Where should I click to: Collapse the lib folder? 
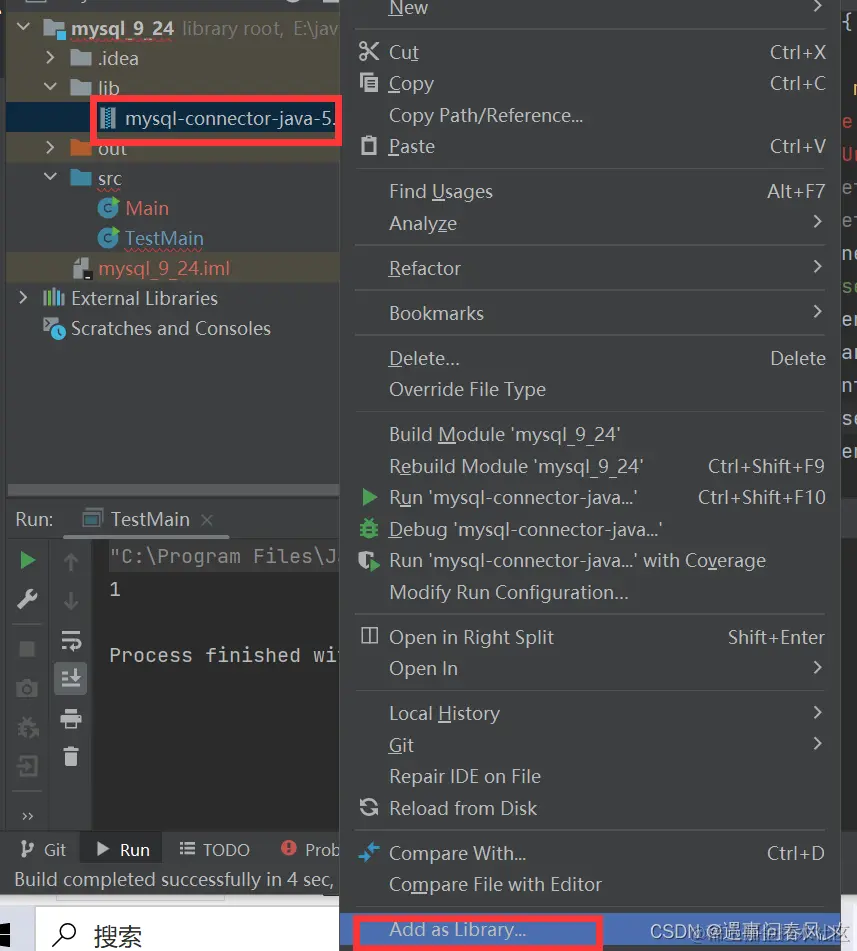coord(50,87)
